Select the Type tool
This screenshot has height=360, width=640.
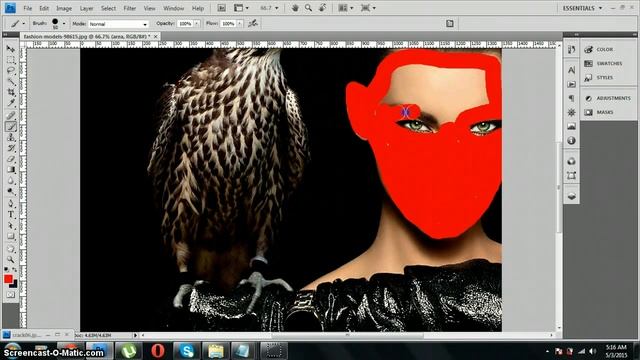[x=11, y=215]
